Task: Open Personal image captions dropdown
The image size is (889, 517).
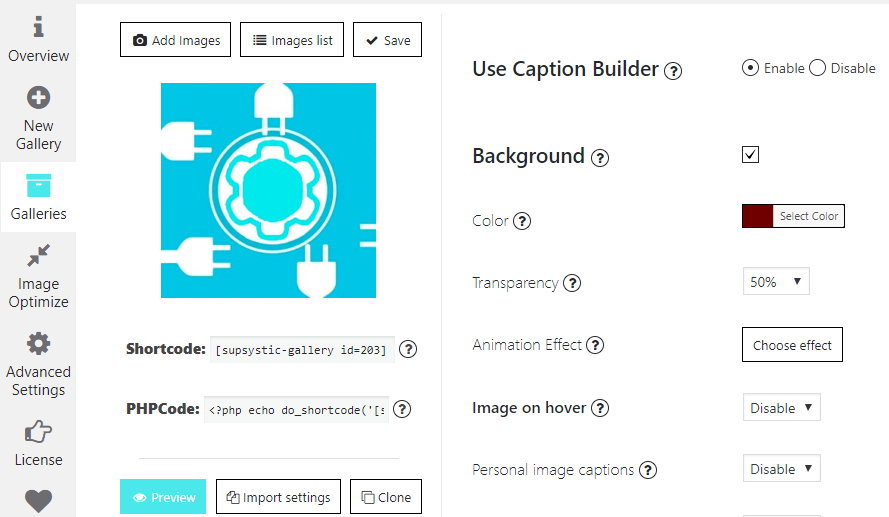Action: pyautogui.click(x=781, y=469)
